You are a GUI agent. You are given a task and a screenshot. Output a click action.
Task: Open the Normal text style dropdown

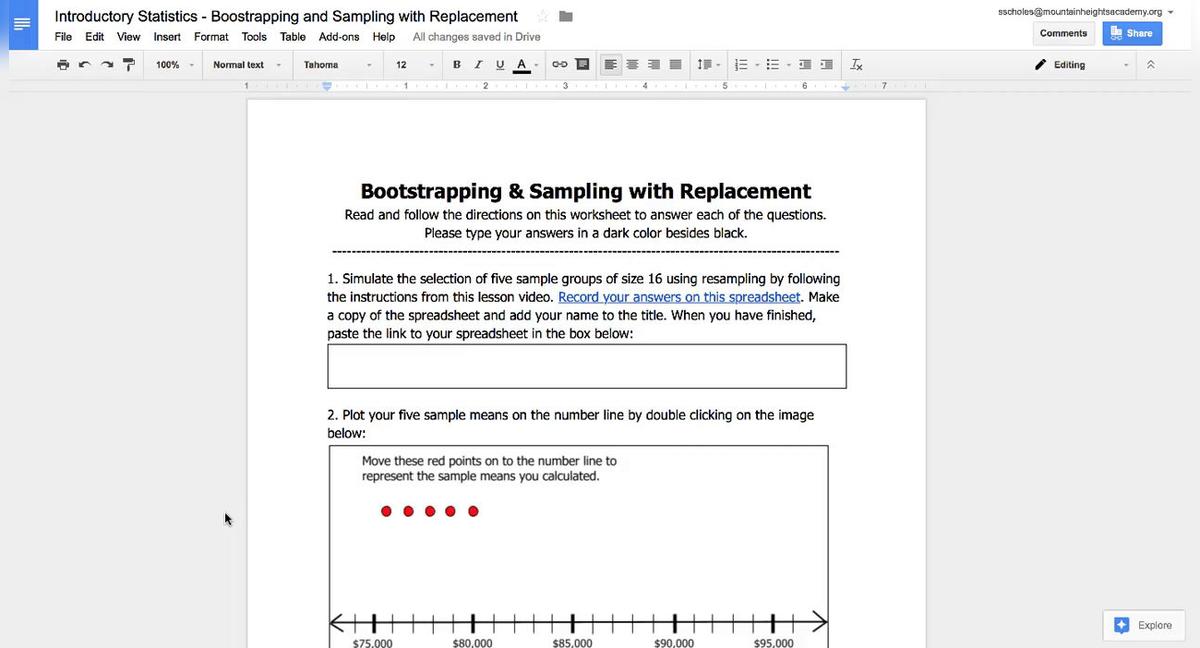click(x=246, y=65)
